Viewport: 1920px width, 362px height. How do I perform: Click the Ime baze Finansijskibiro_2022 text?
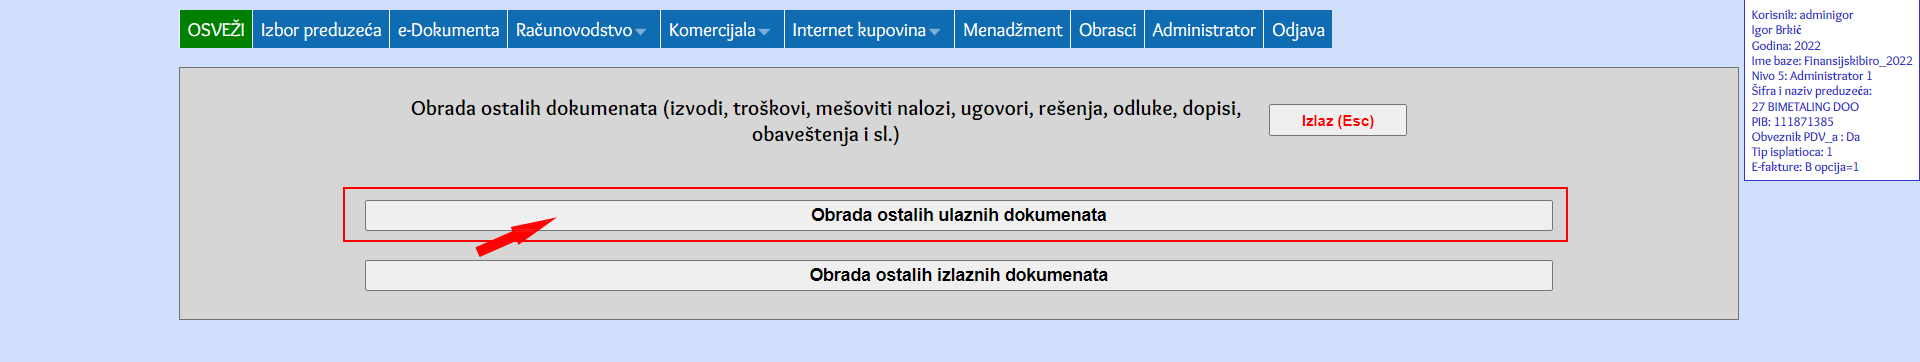[1832, 61]
